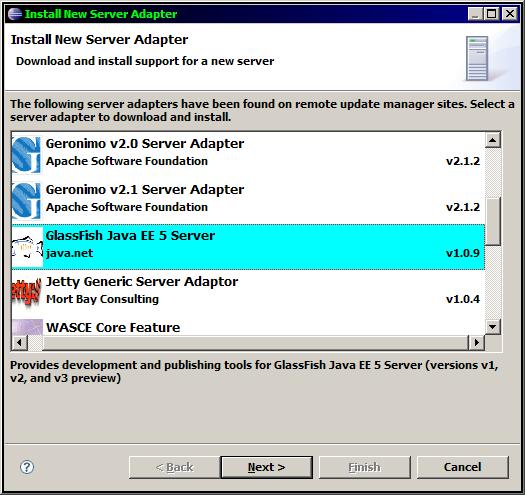This screenshot has height=495, width=525.
Task: Select GlassFish Java EE 5 Server entry
Action: pyautogui.click(x=248, y=247)
